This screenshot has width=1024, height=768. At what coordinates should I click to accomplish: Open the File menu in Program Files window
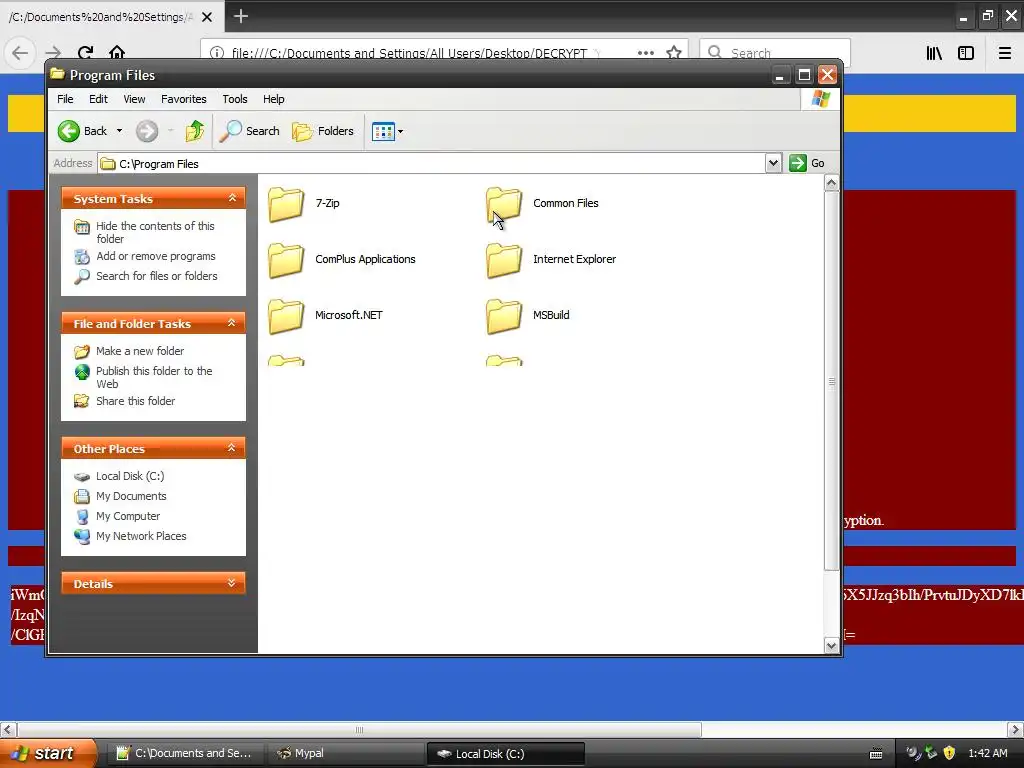coord(65,99)
